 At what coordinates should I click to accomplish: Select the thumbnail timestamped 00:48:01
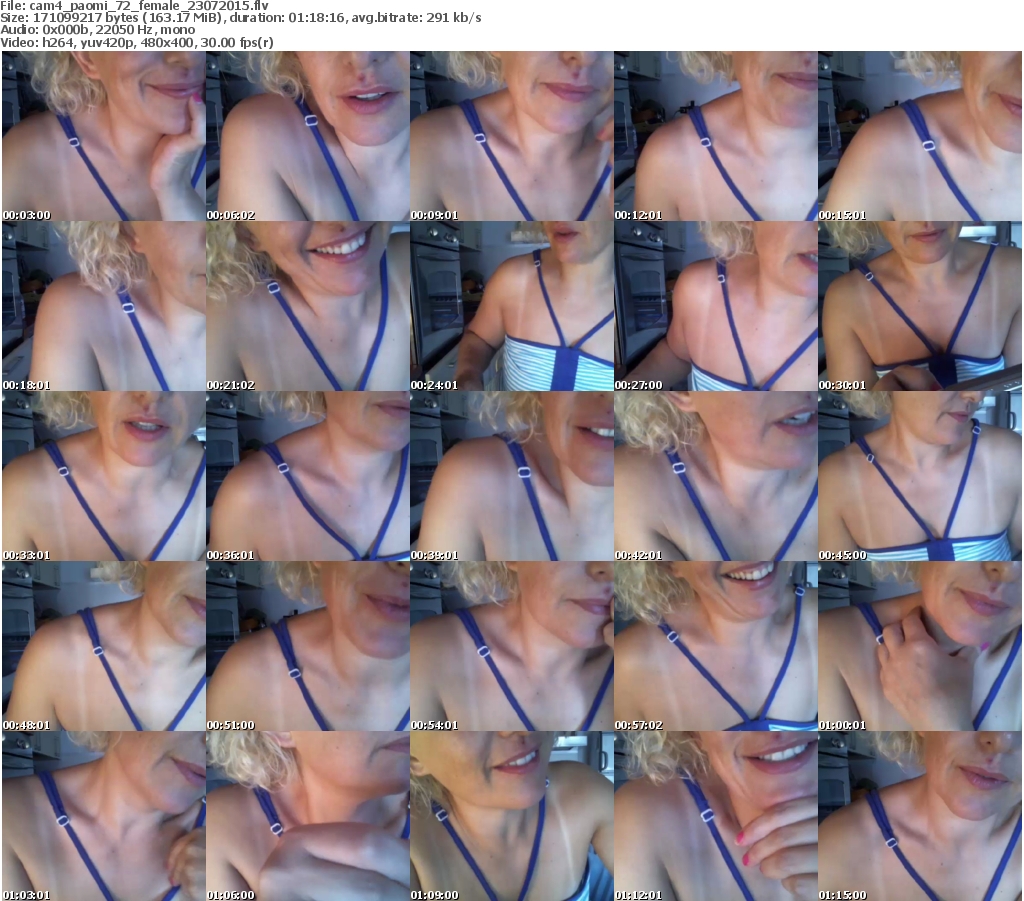[x=104, y=646]
